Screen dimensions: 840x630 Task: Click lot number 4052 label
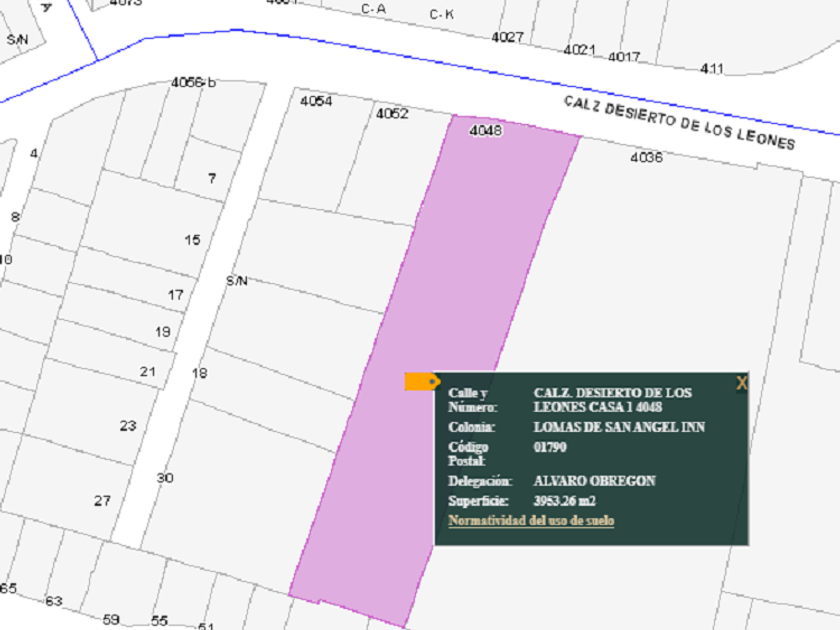(392, 114)
